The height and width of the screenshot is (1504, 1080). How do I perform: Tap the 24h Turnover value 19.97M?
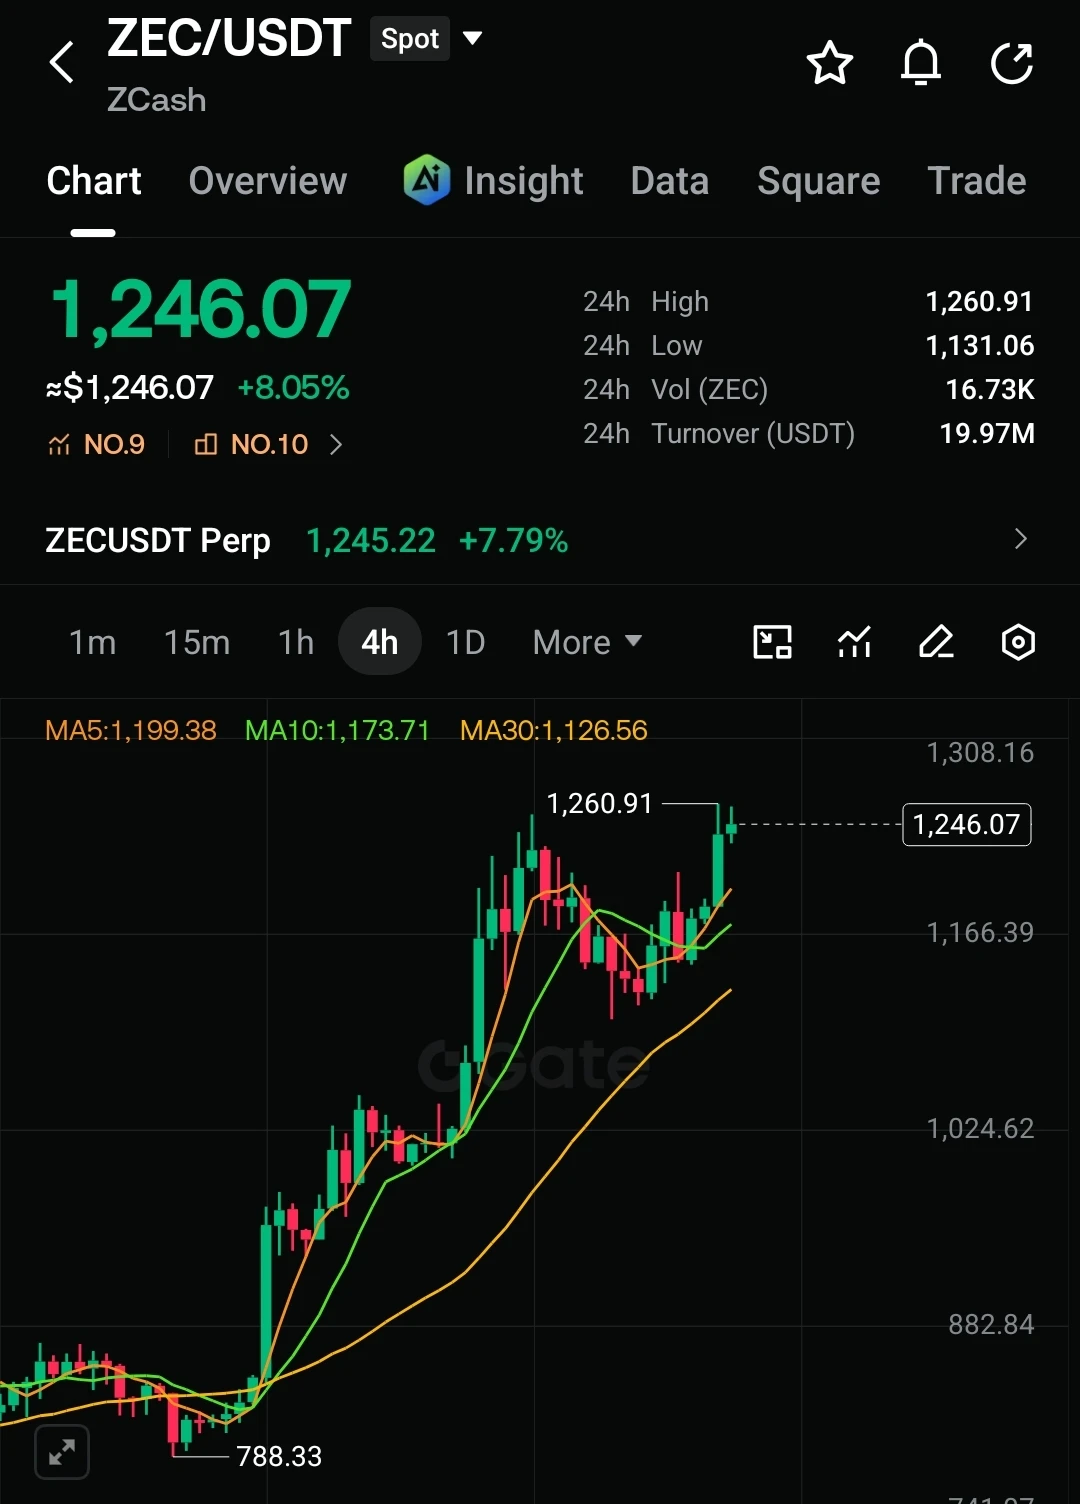pyautogui.click(x=987, y=433)
